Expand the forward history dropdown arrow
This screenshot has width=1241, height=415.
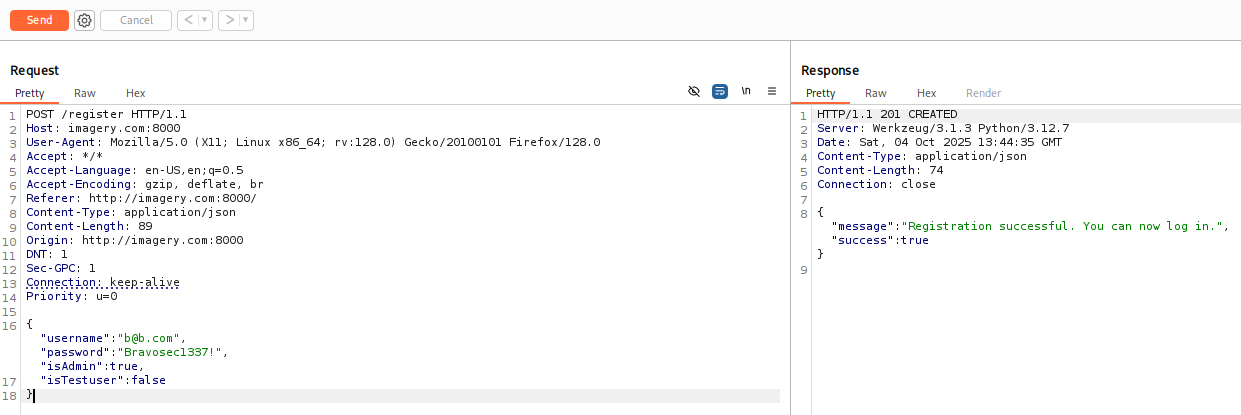(246, 20)
